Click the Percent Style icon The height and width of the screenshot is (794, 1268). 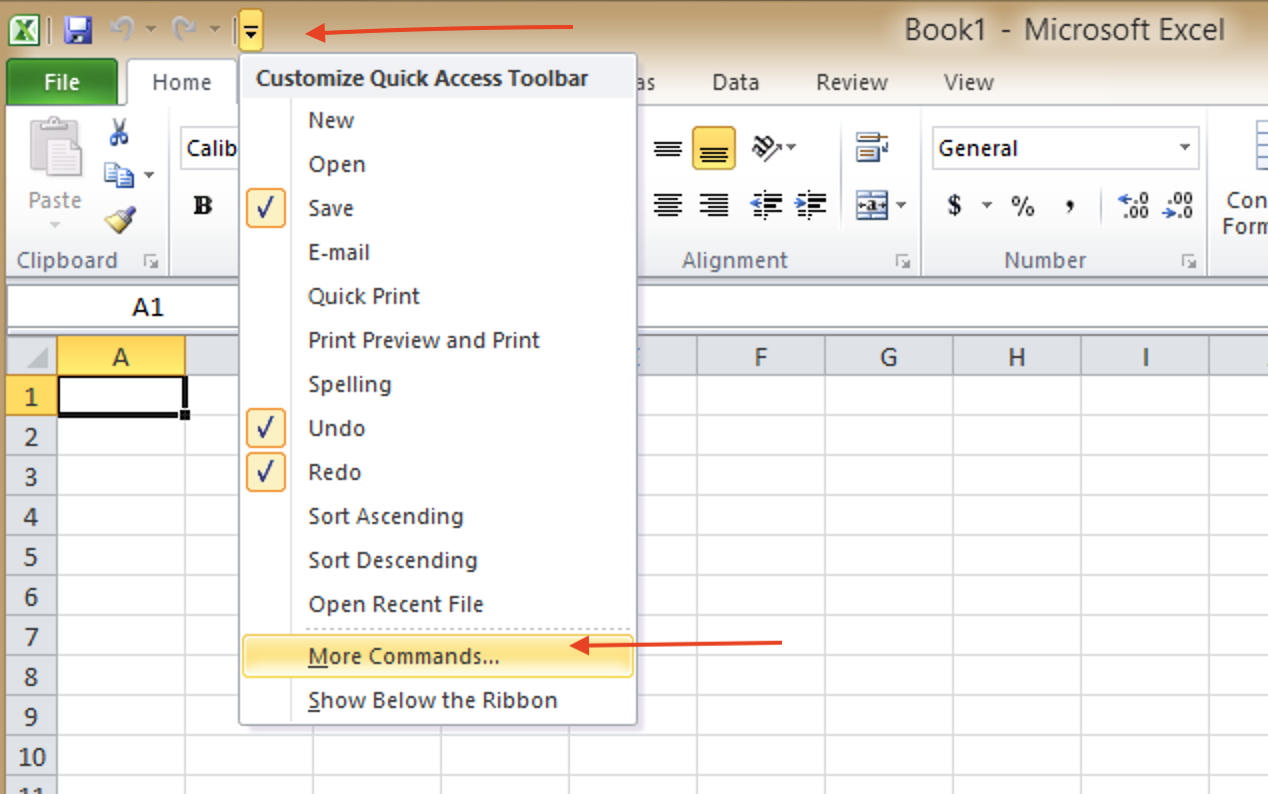click(1022, 206)
